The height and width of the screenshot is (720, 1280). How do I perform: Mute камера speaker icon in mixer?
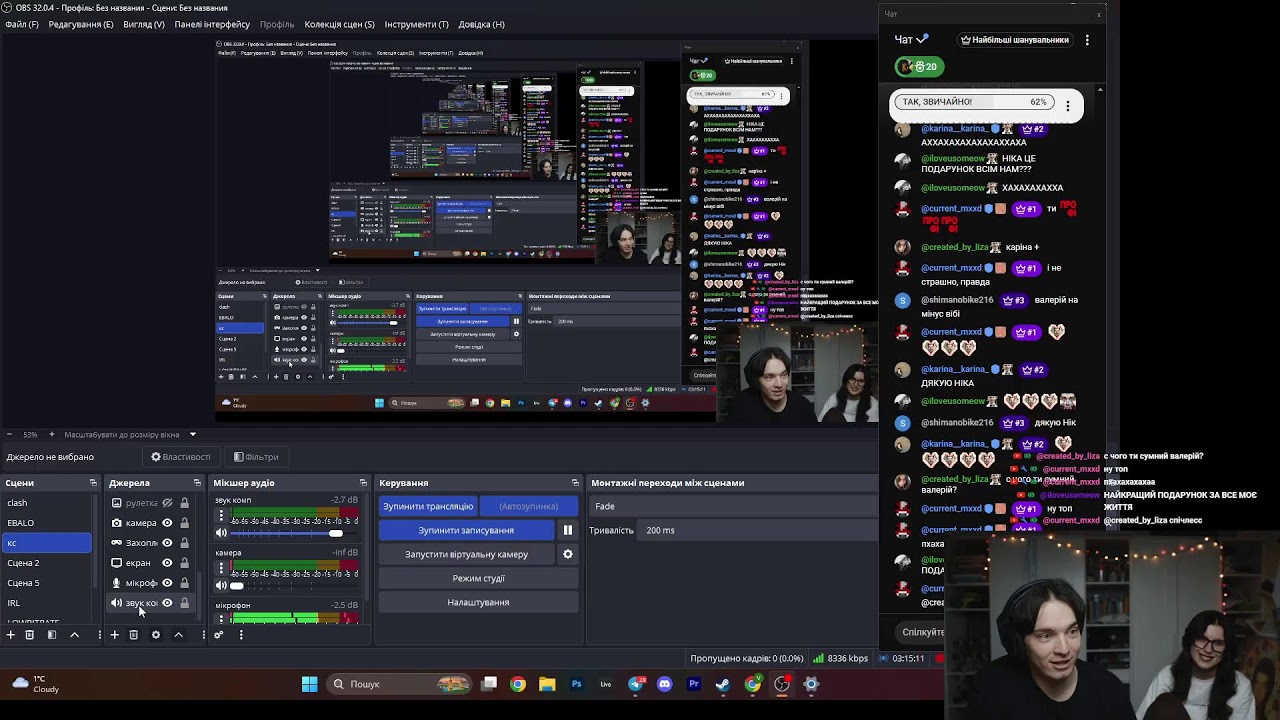pos(221,586)
